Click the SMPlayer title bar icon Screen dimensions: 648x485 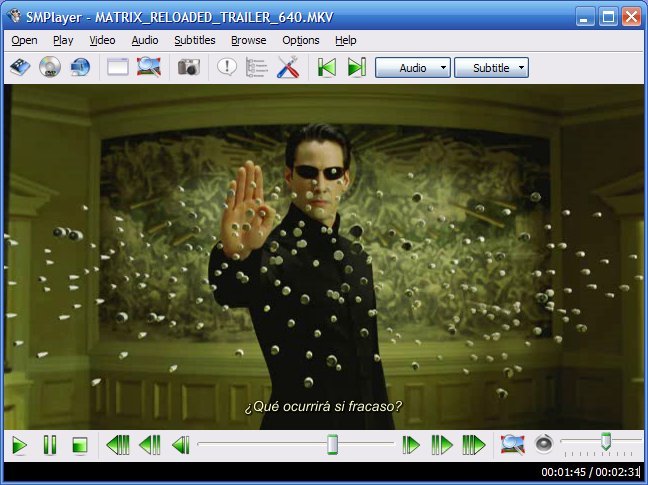pyautogui.click(x=14, y=16)
